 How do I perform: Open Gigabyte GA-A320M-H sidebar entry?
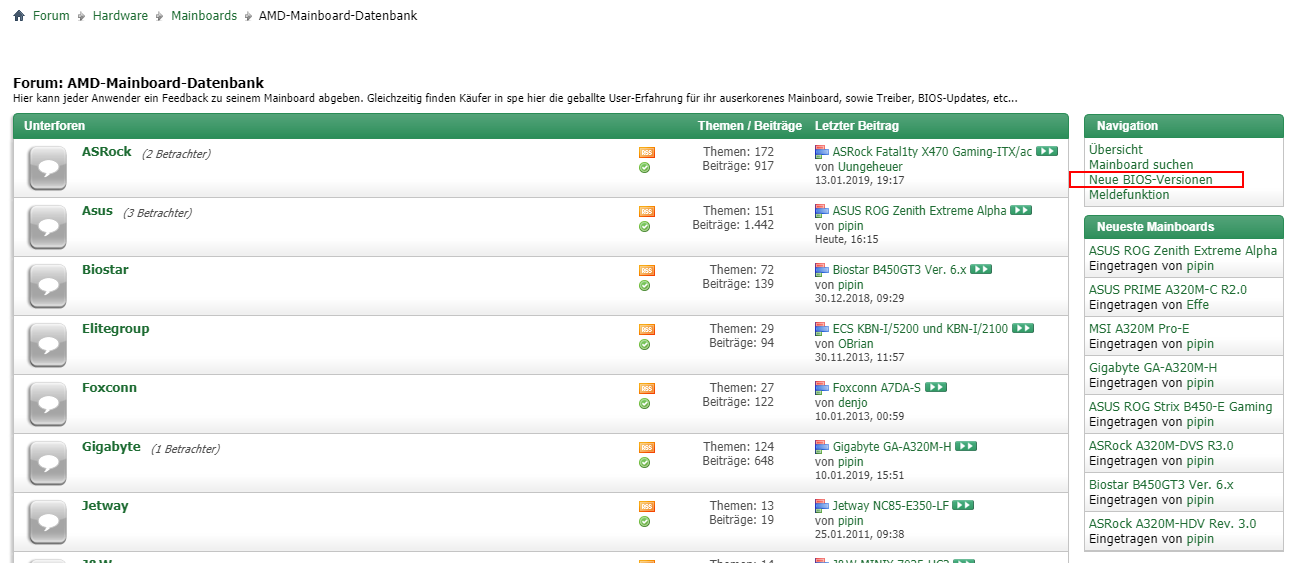[1153, 368]
